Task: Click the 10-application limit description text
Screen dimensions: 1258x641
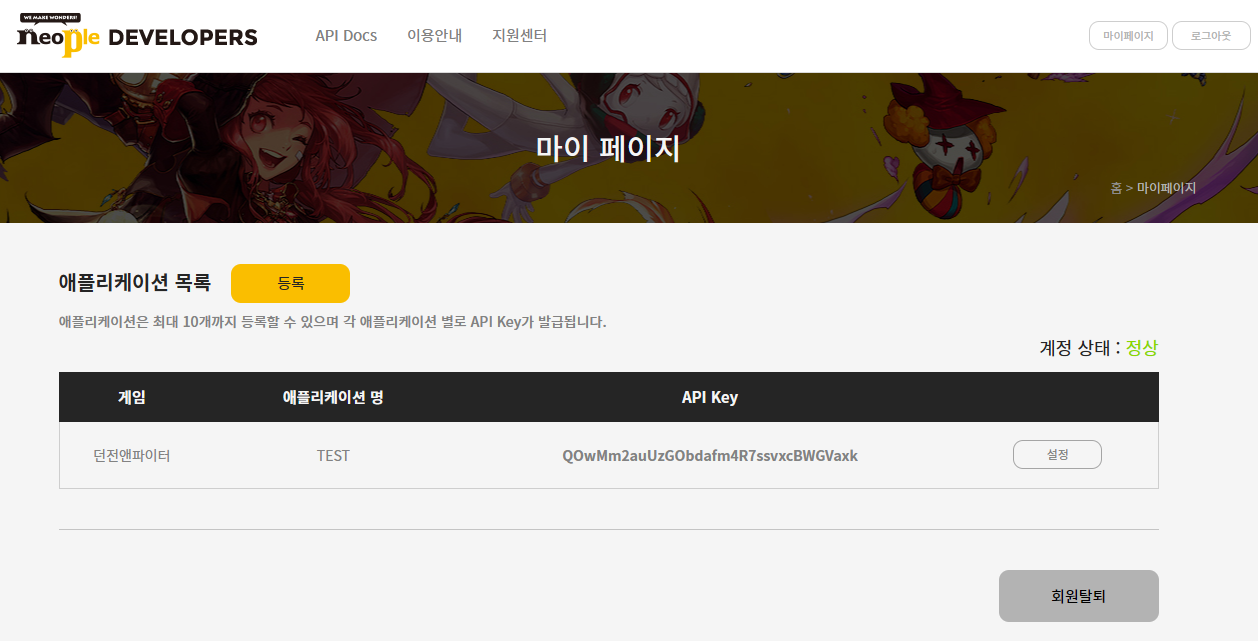Action: (x=333, y=322)
